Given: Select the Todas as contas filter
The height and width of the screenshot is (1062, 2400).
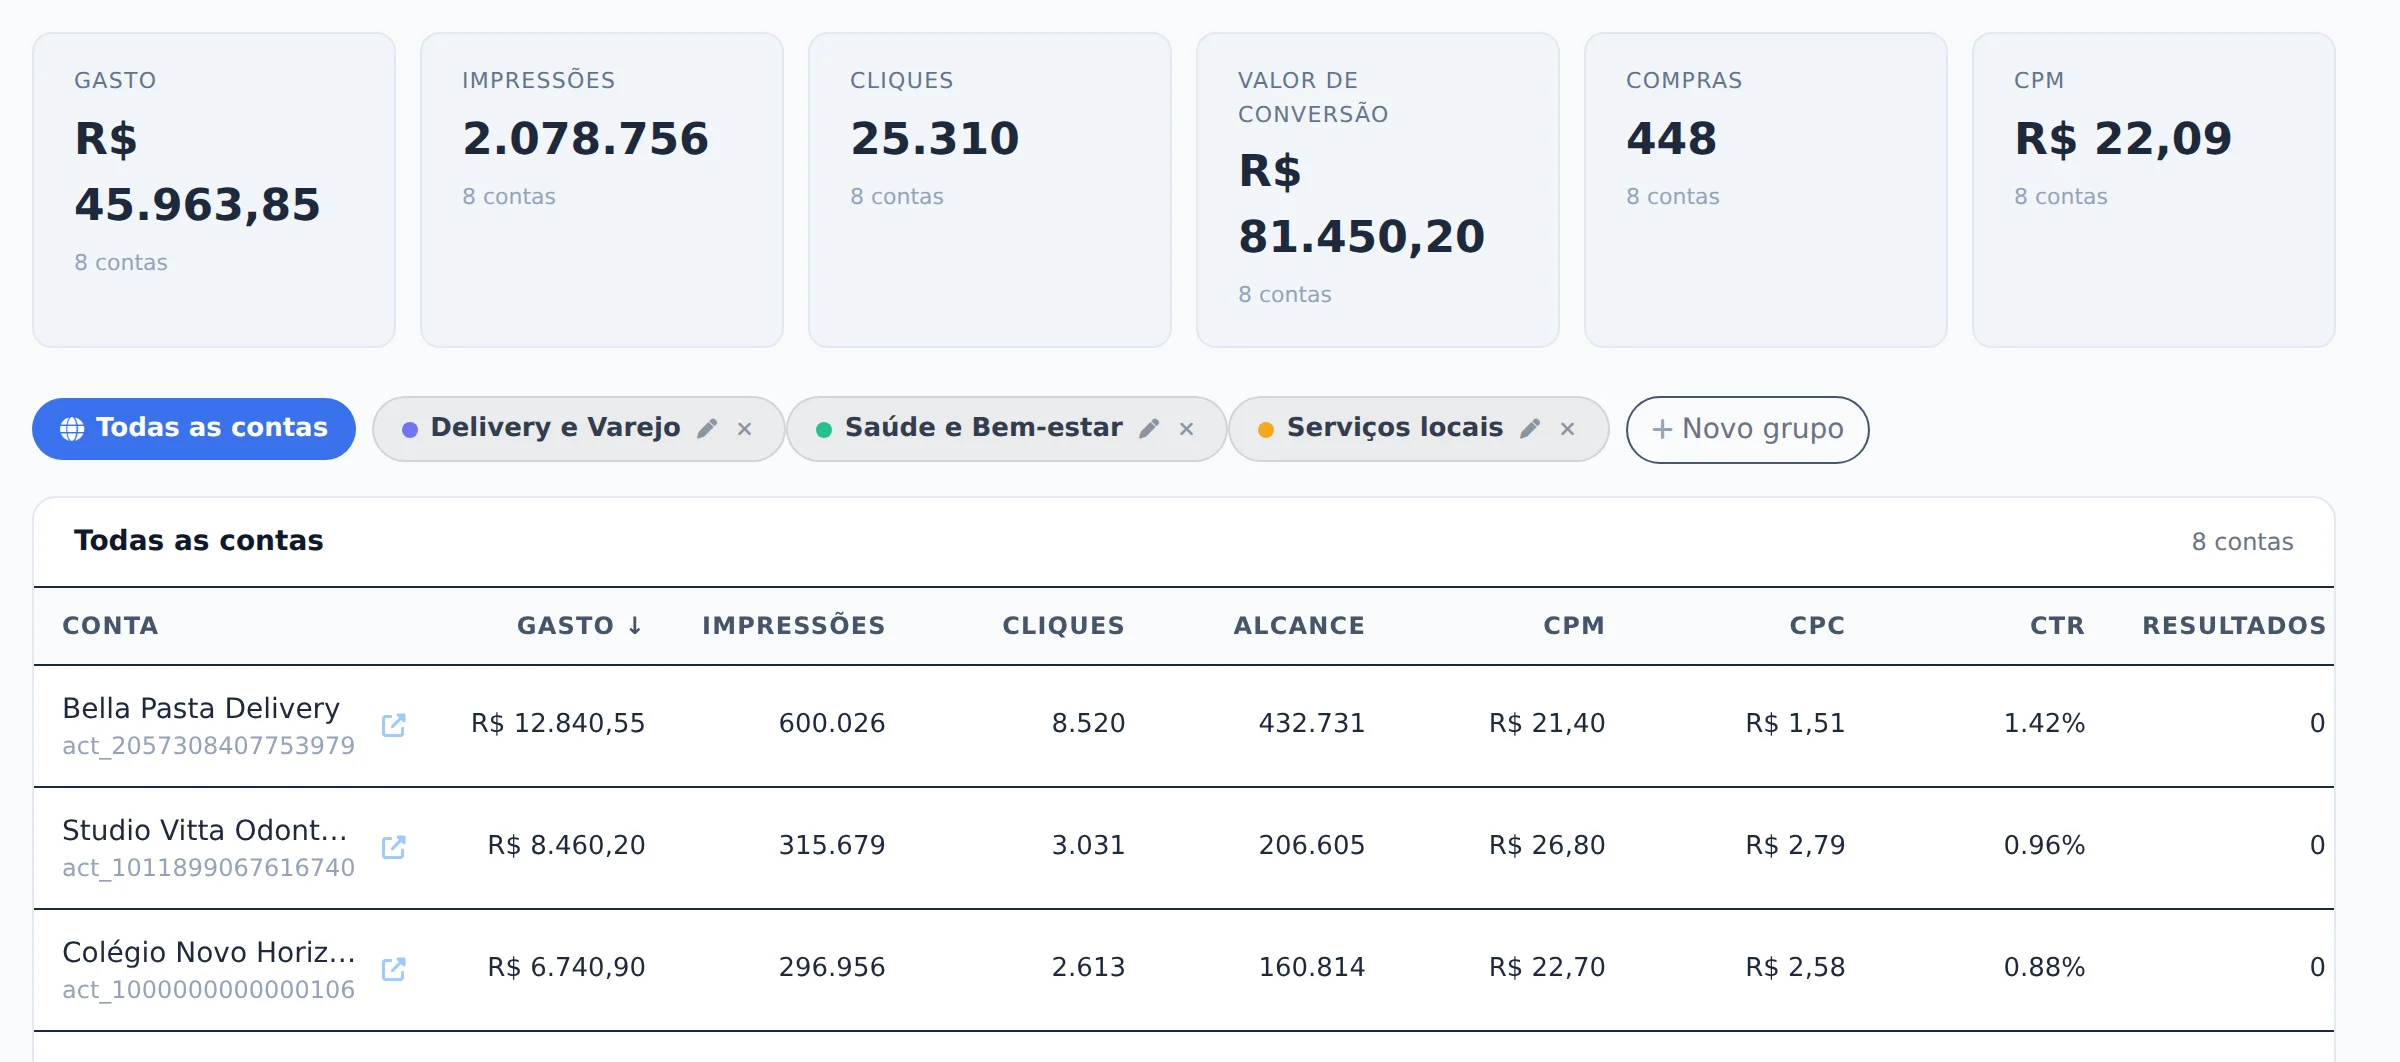Looking at the screenshot, I should pos(194,429).
